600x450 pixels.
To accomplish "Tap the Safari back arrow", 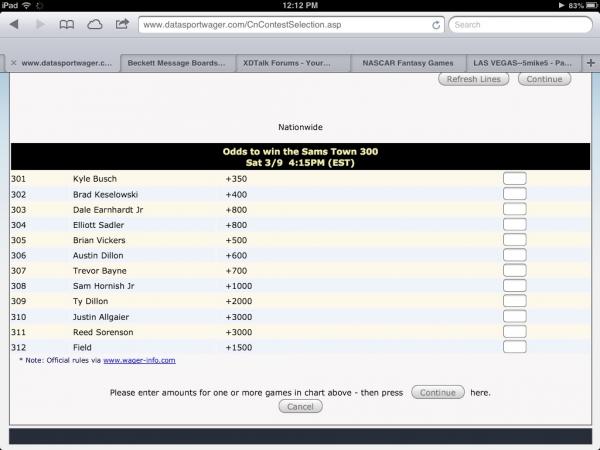I will [x=16, y=24].
